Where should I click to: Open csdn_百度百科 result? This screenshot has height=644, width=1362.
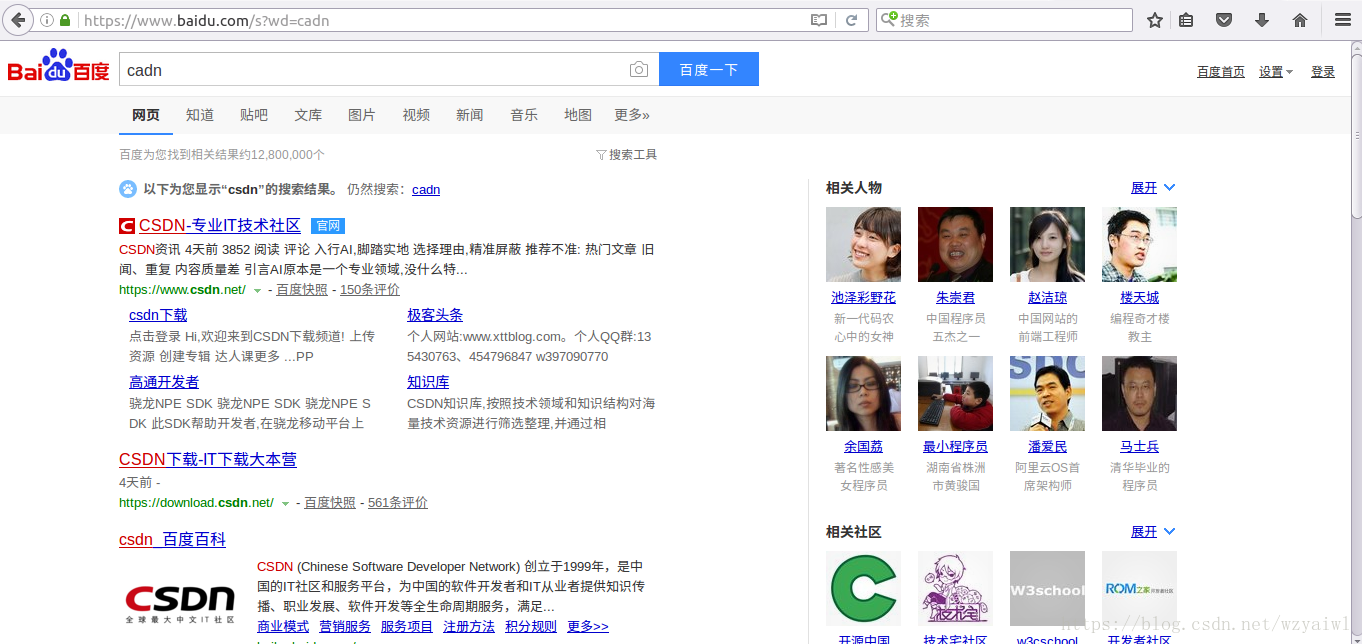pyautogui.click(x=172, y=540)
